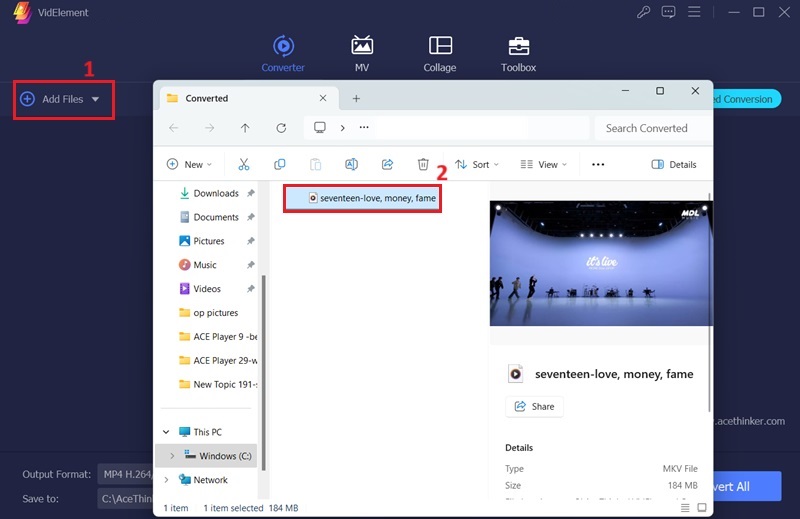Image resolution: width=800 pixels, height=519 pixels.
Task: Open the VidElement feedback chat icon
Action: point(668,12)
